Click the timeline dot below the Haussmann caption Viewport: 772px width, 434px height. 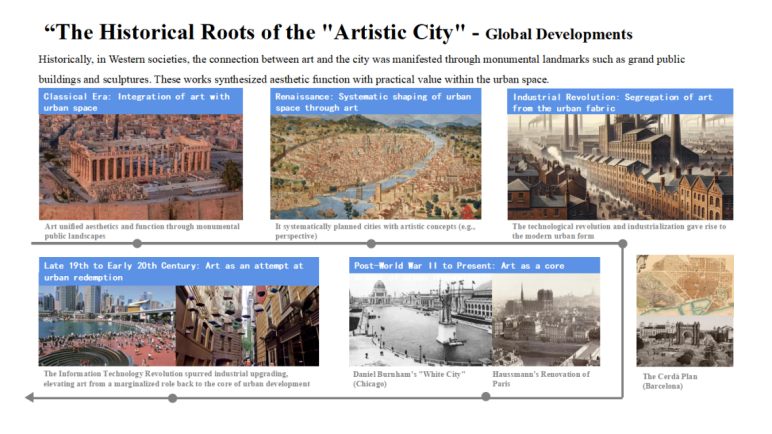[486, 397]
